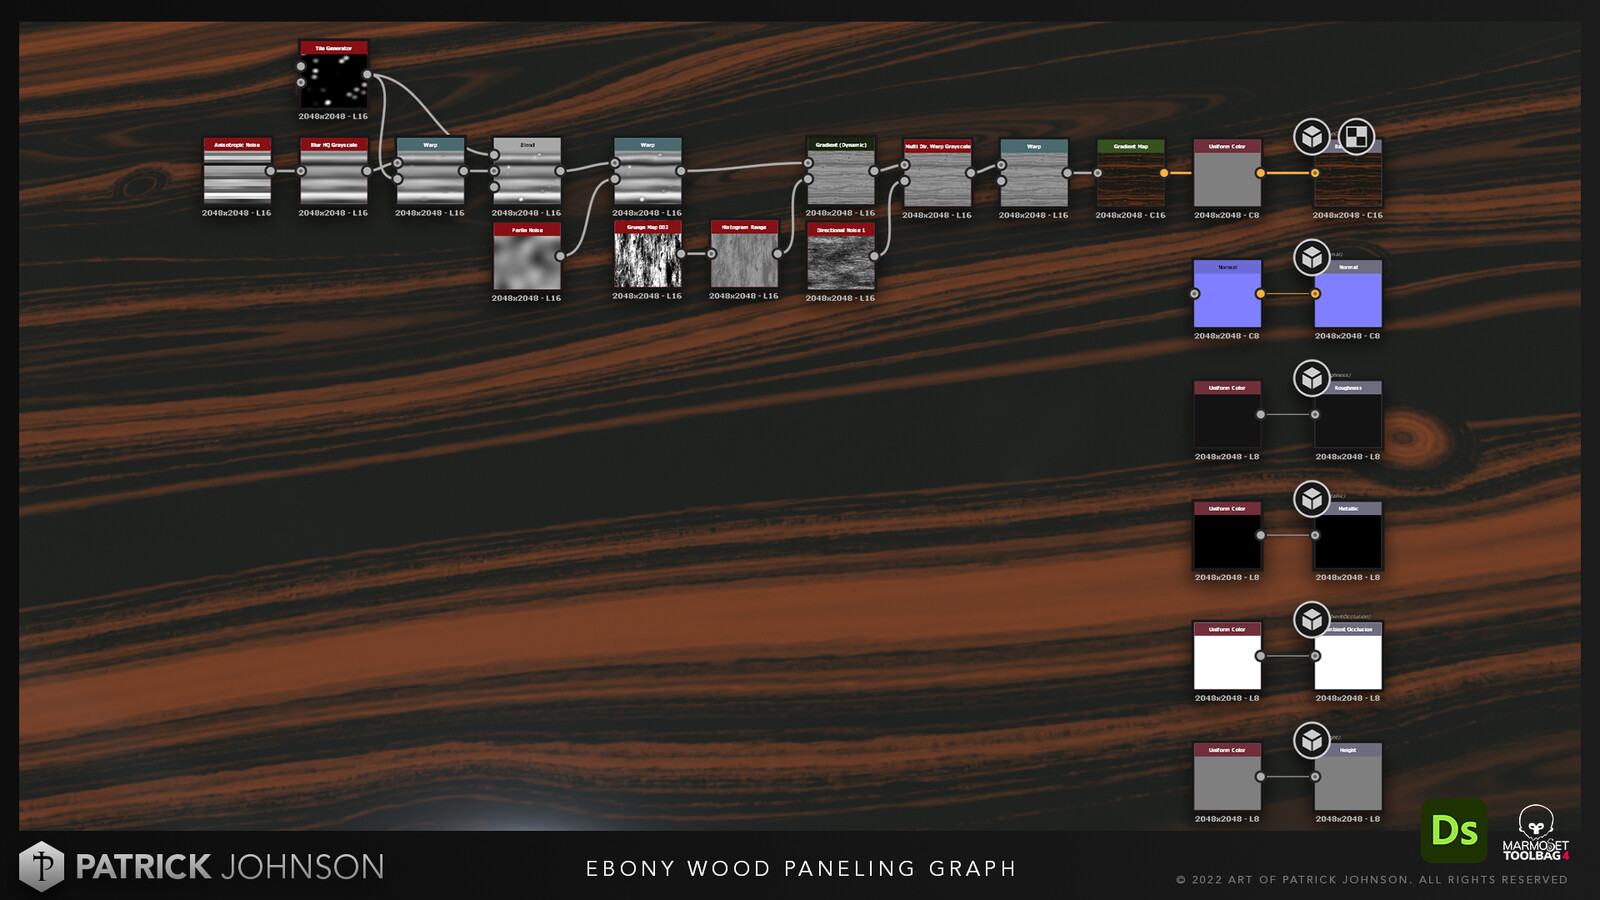Select the Base Color output node
This screenshot has width=1600, height=900.
click(1348, 173)
